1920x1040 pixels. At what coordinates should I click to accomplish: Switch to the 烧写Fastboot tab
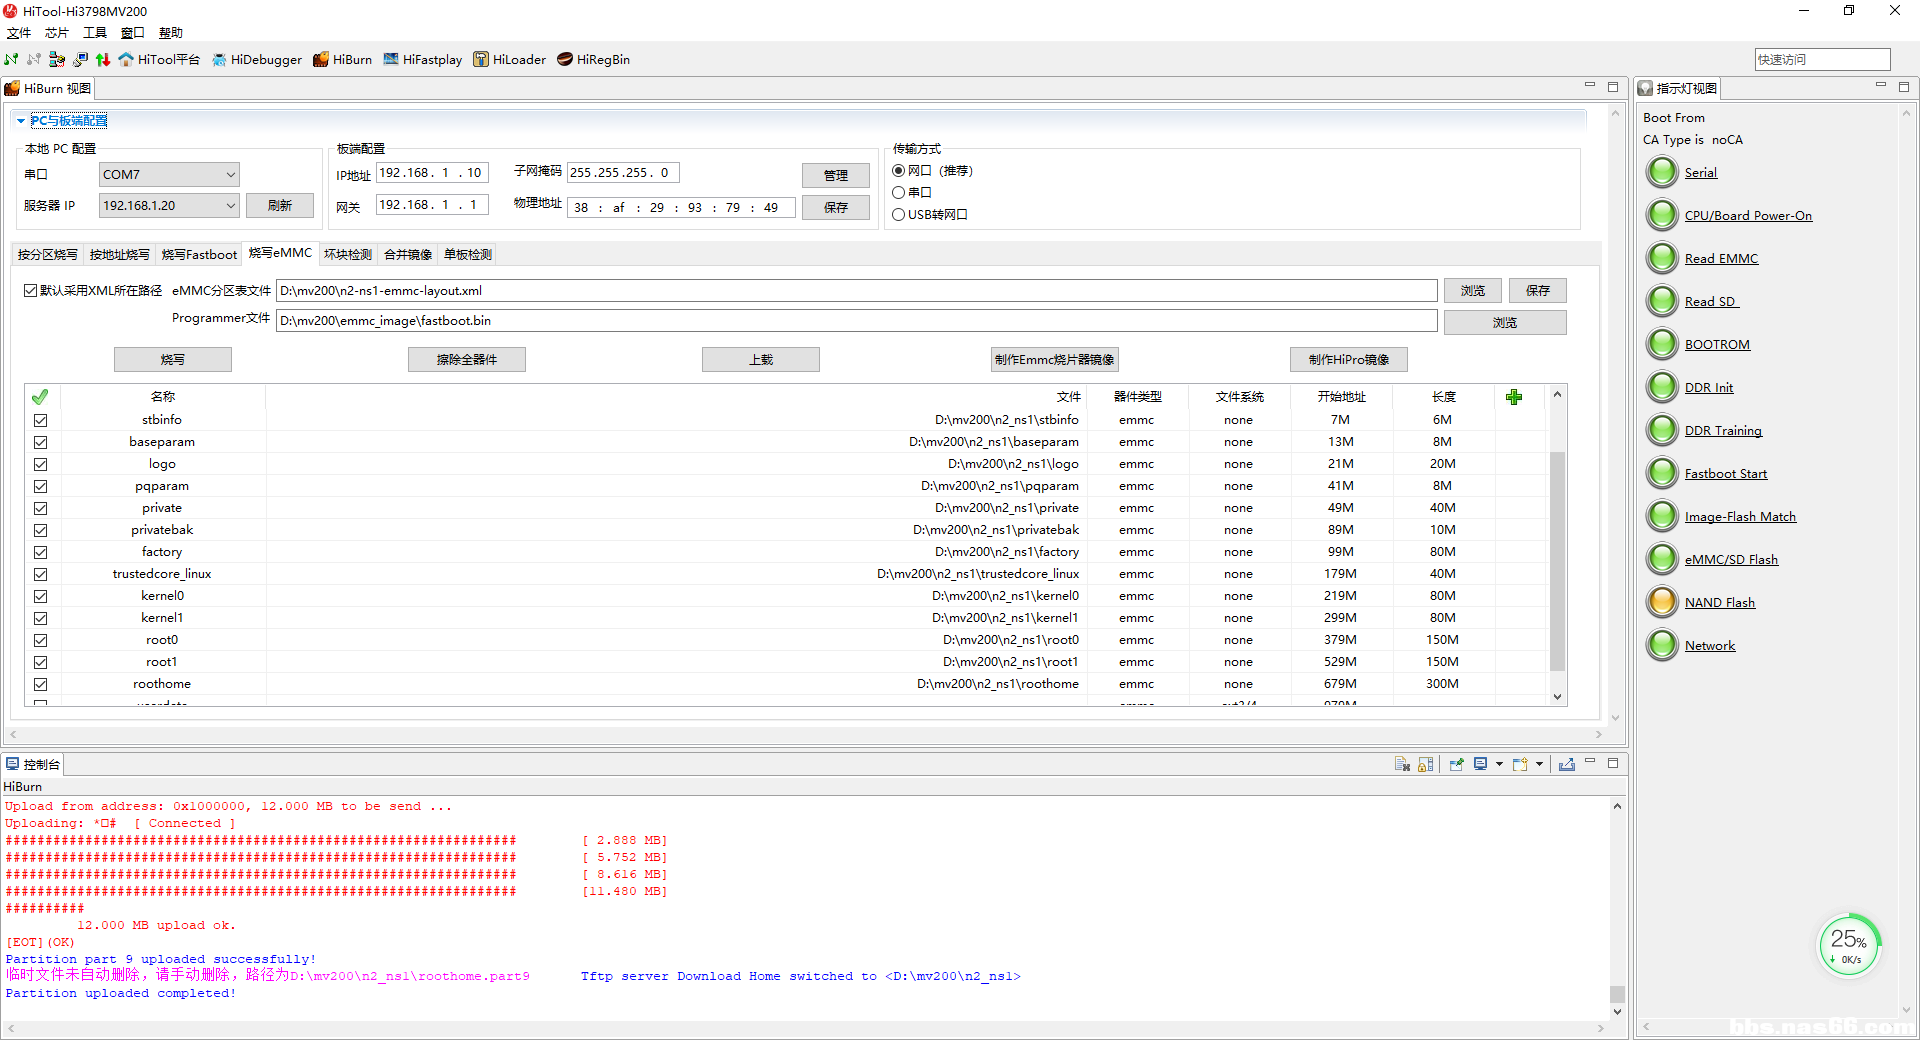[199, 255]
